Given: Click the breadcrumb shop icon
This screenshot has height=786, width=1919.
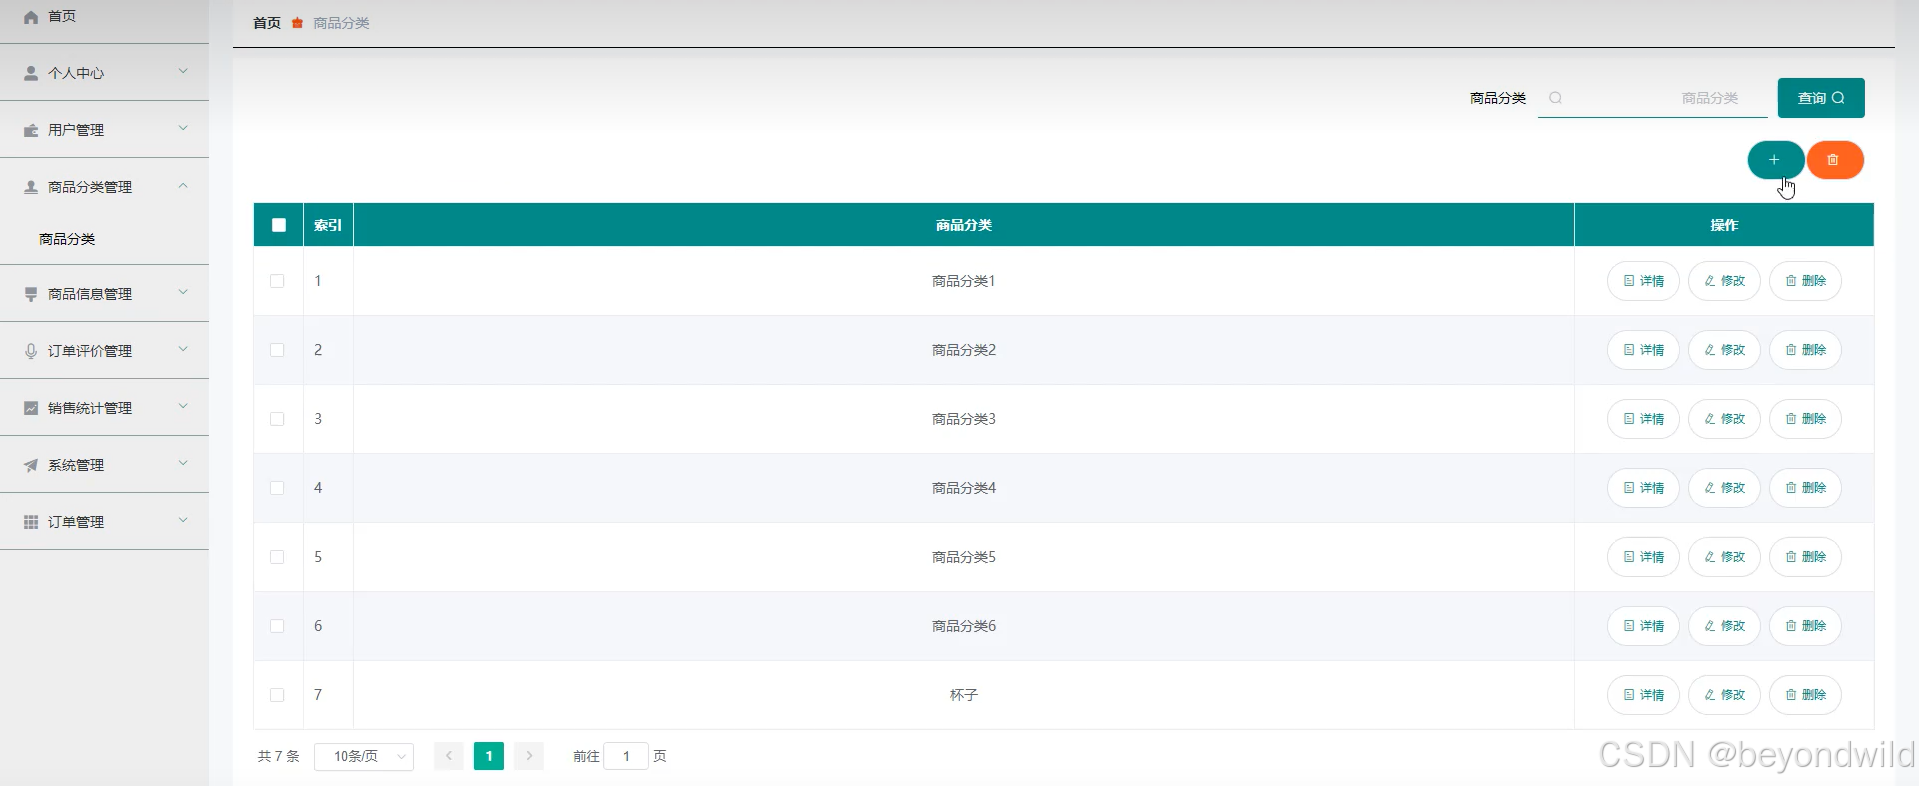Looking at the screenshot, I should click(x=297, y=23).
